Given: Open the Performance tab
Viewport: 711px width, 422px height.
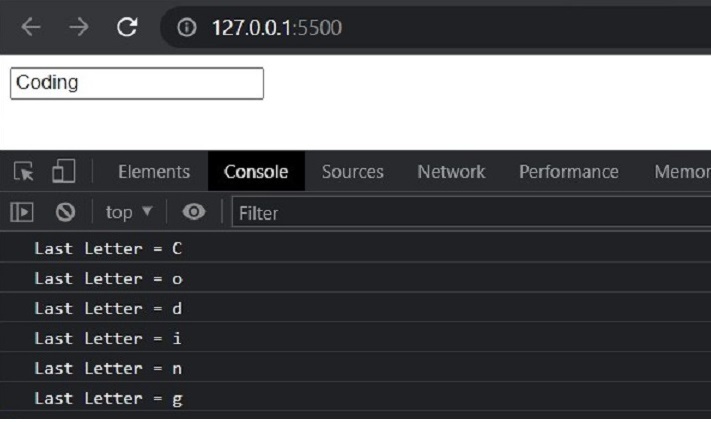Looking at the screenshot, I should pos(568,172).
